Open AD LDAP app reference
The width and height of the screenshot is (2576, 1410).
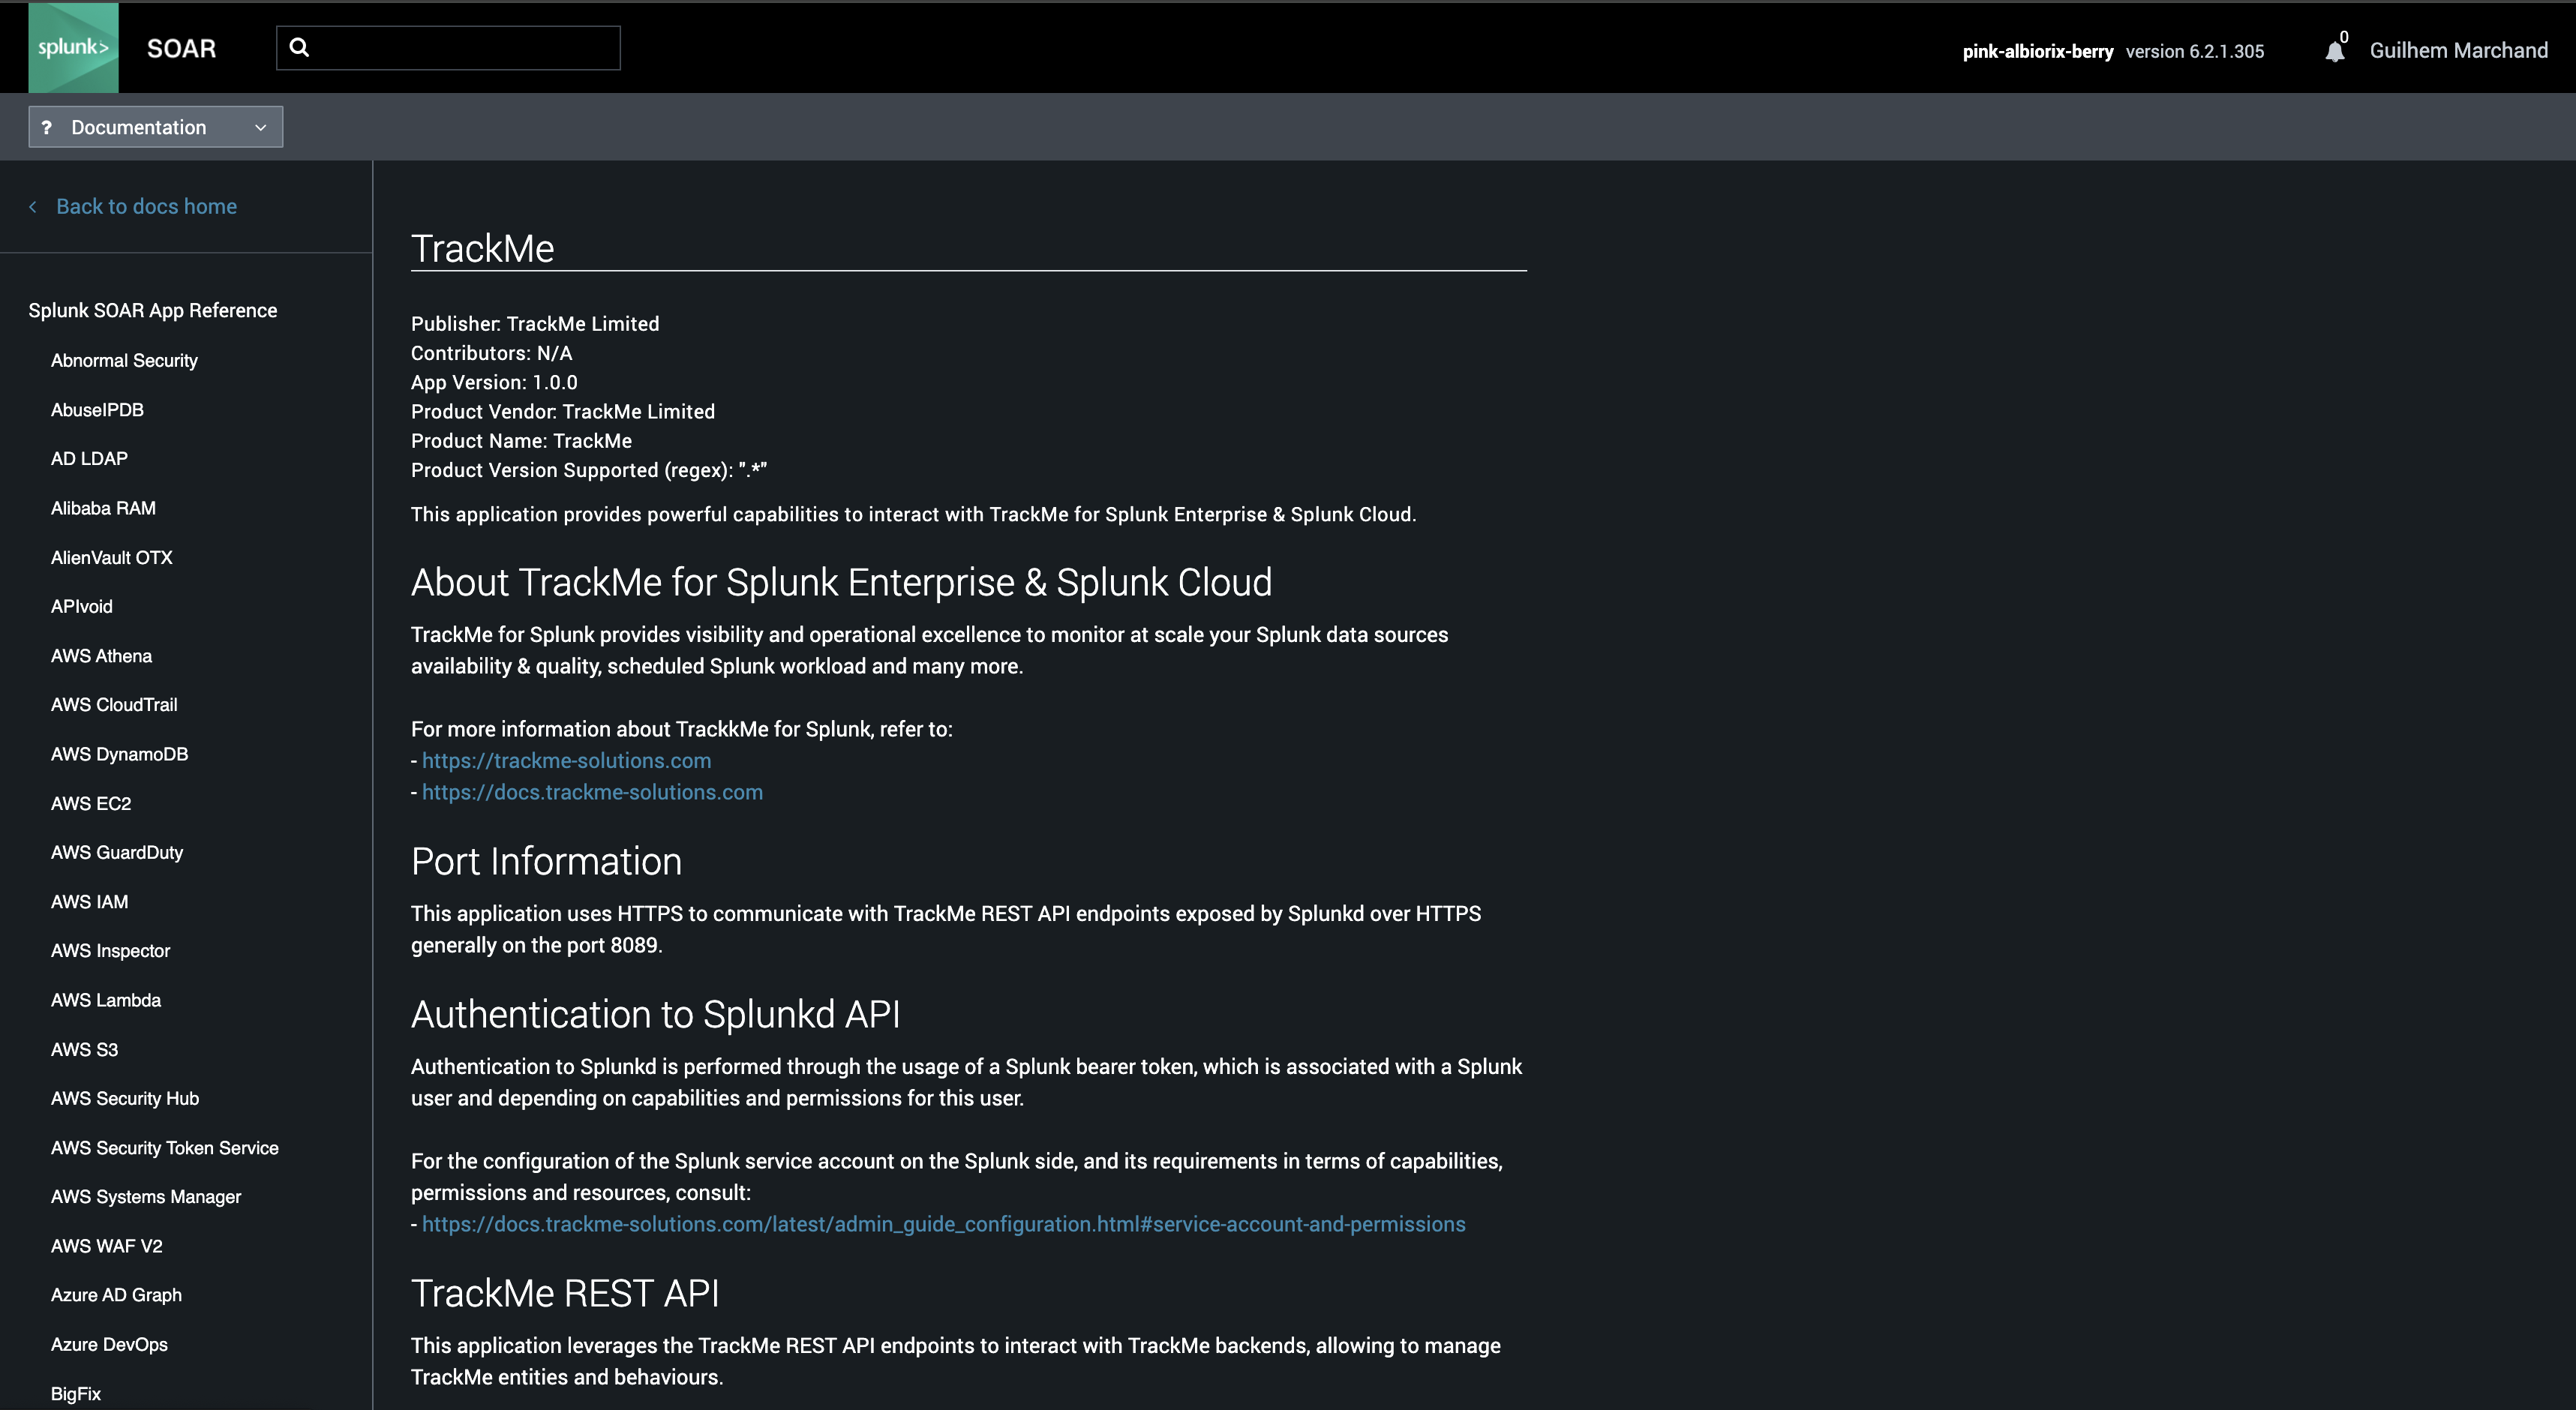pyautogui.click(x=89, y=459)
